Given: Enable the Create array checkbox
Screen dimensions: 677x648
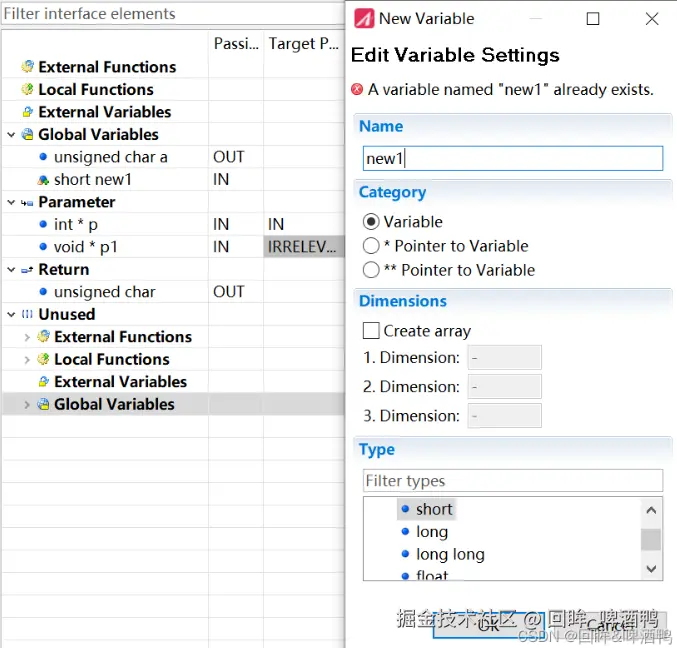Looking at the screenshot, I should click(x=371, y=331).
